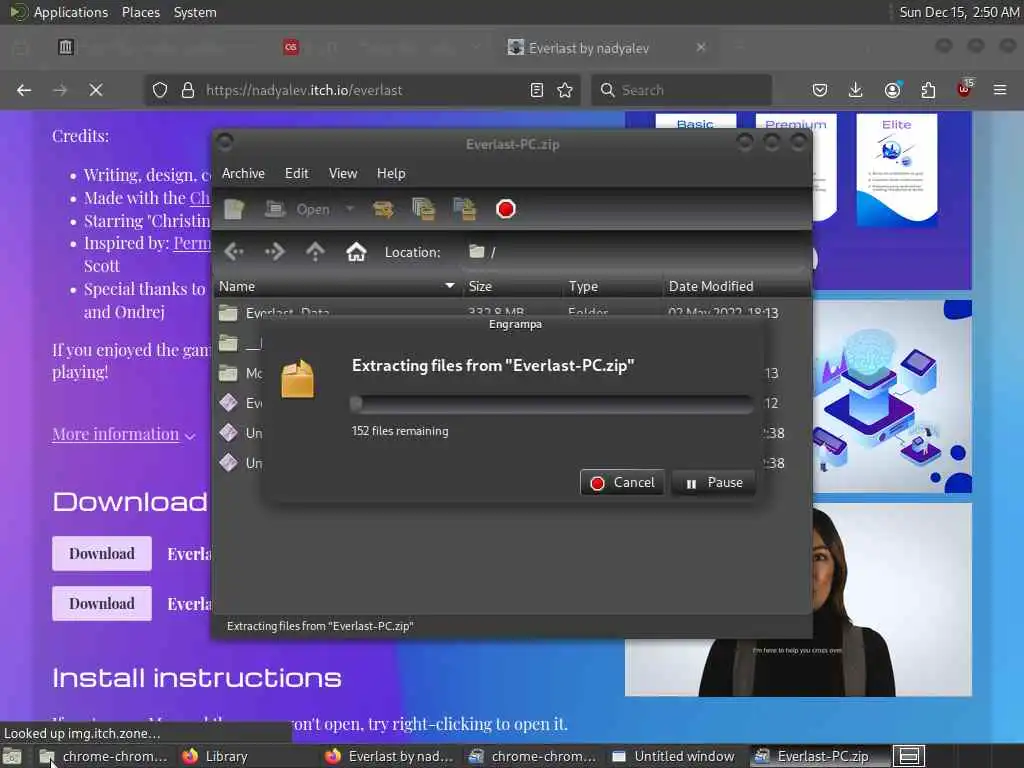This screenshot has height=768, width=1024.
Task: Go to archive home location
Action: [x=356, y=251]
